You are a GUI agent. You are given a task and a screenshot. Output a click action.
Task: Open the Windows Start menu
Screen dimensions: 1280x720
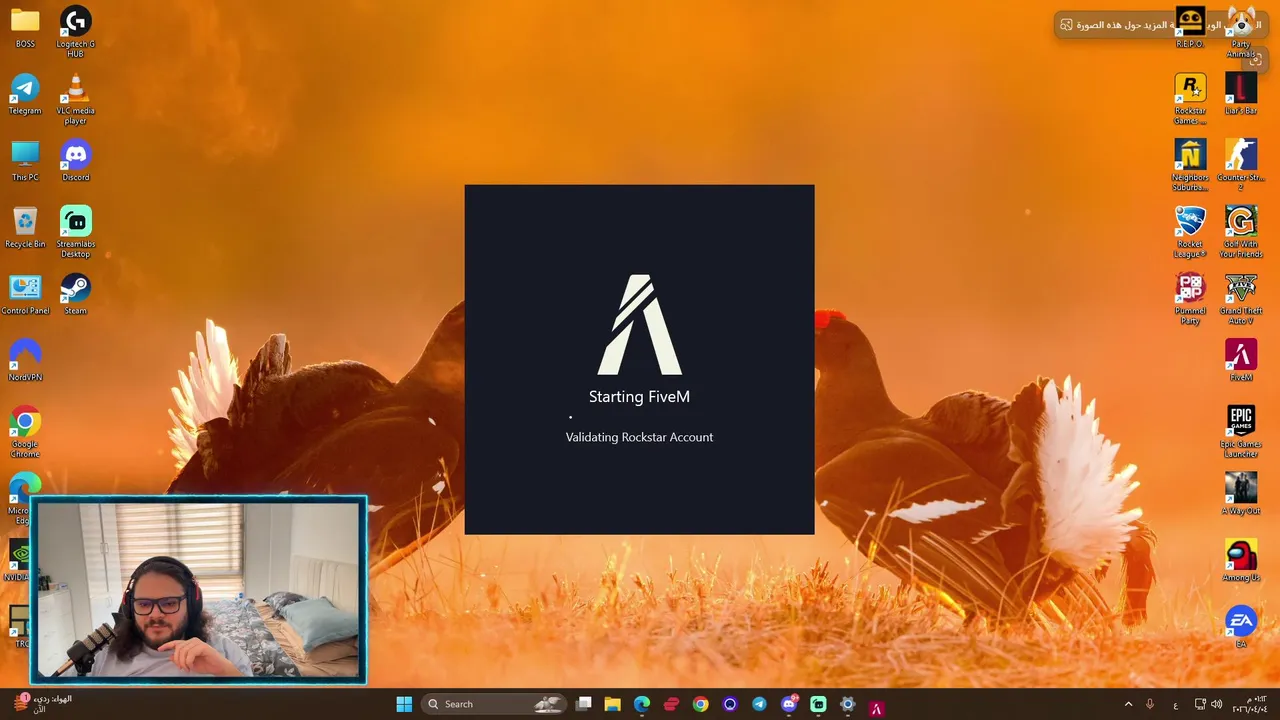tap(404, 704)
